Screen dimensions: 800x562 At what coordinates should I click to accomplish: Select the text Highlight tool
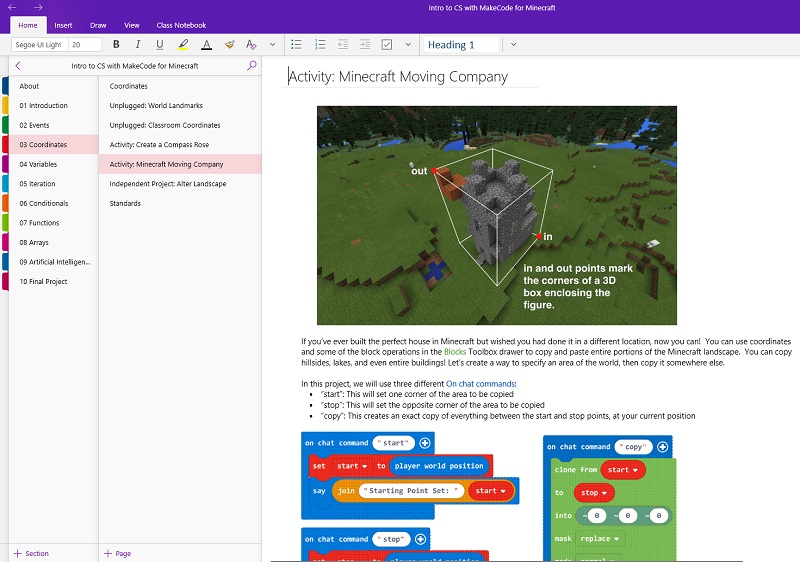point(183,45)
